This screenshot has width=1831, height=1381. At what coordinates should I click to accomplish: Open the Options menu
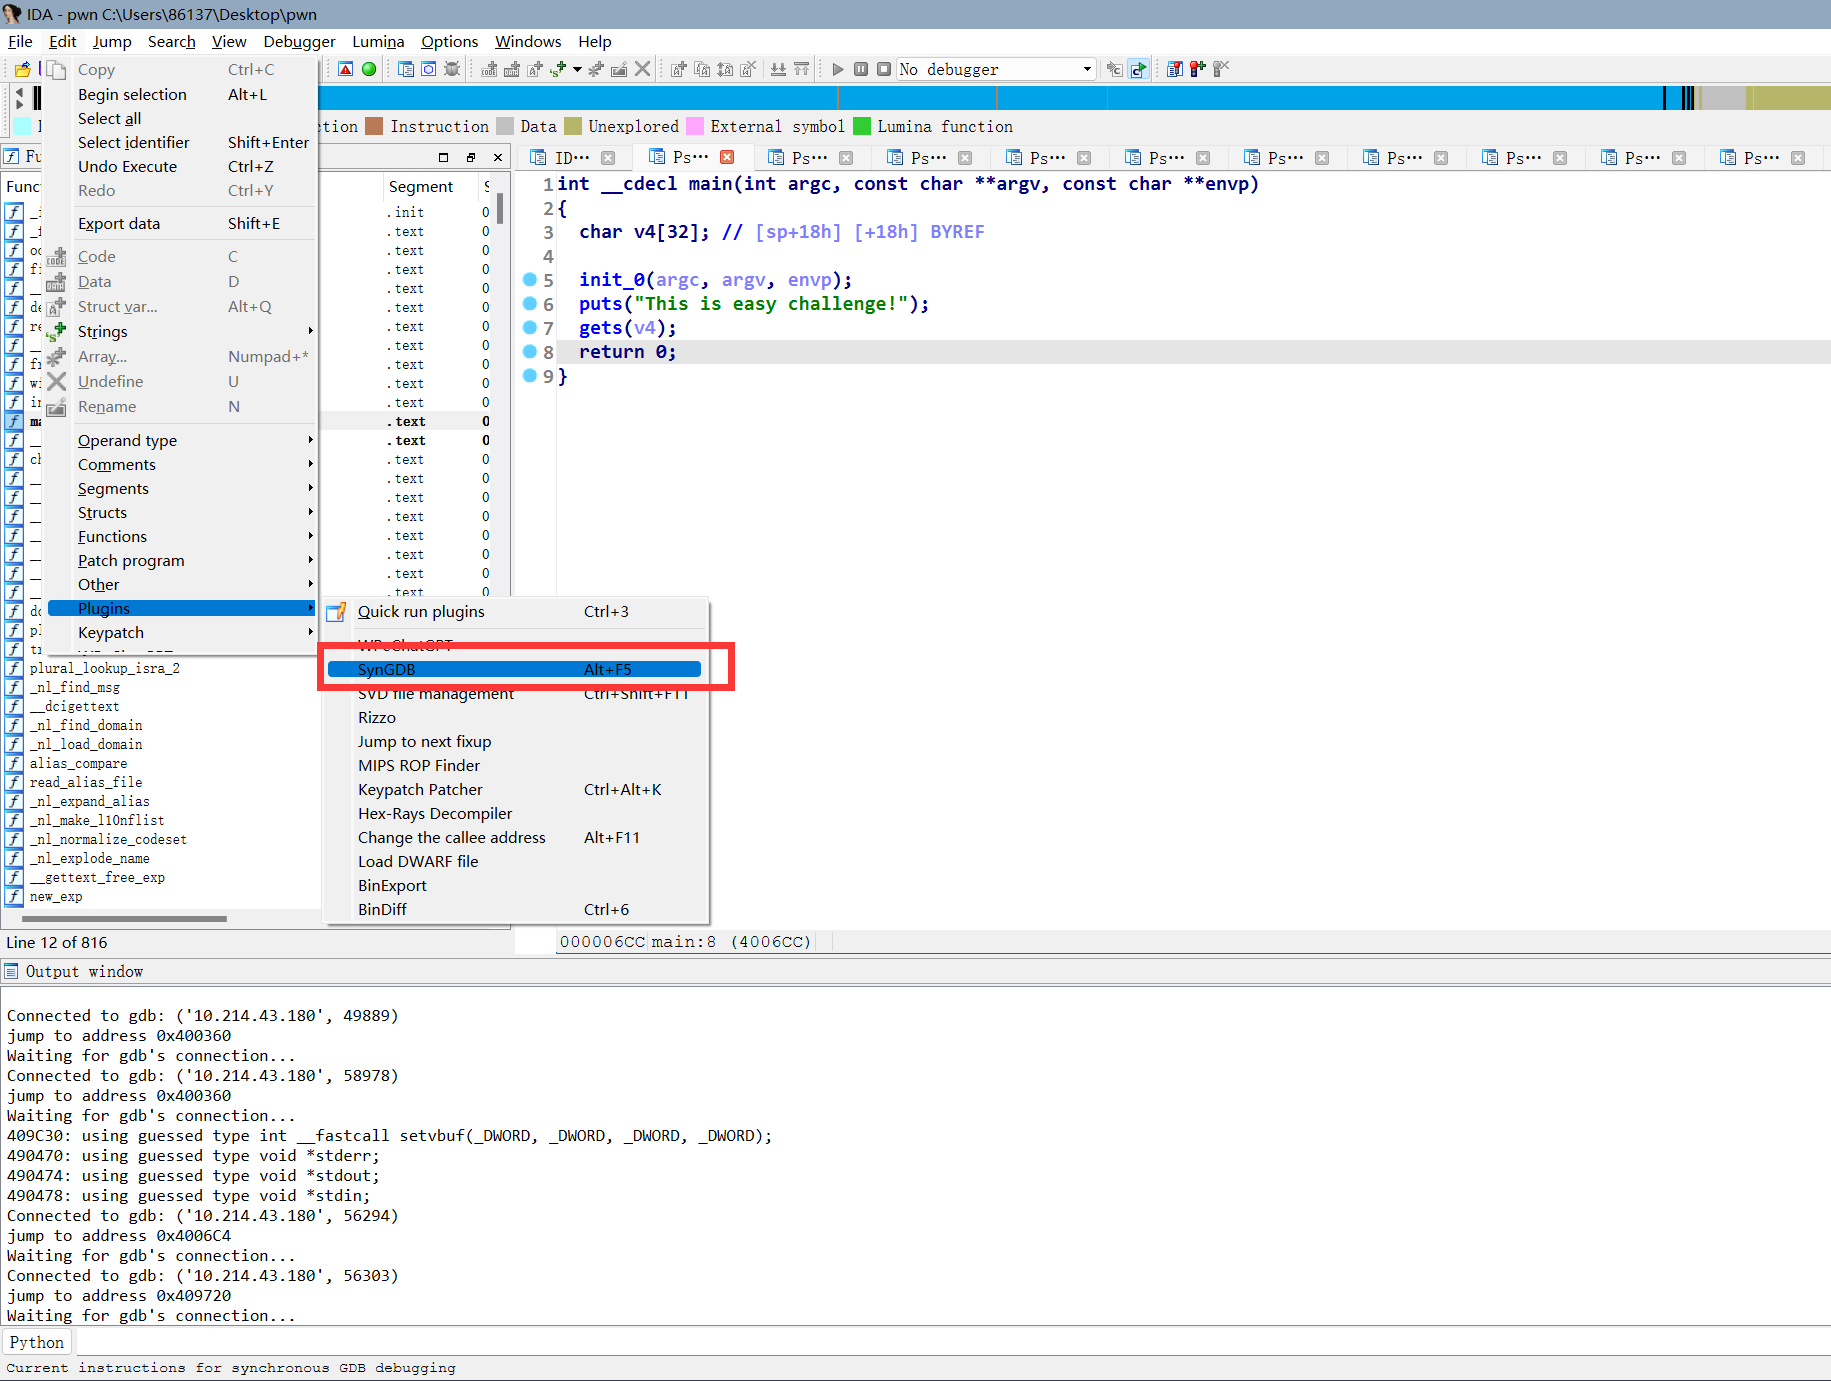pyautogui.click(x=449, y=42)
